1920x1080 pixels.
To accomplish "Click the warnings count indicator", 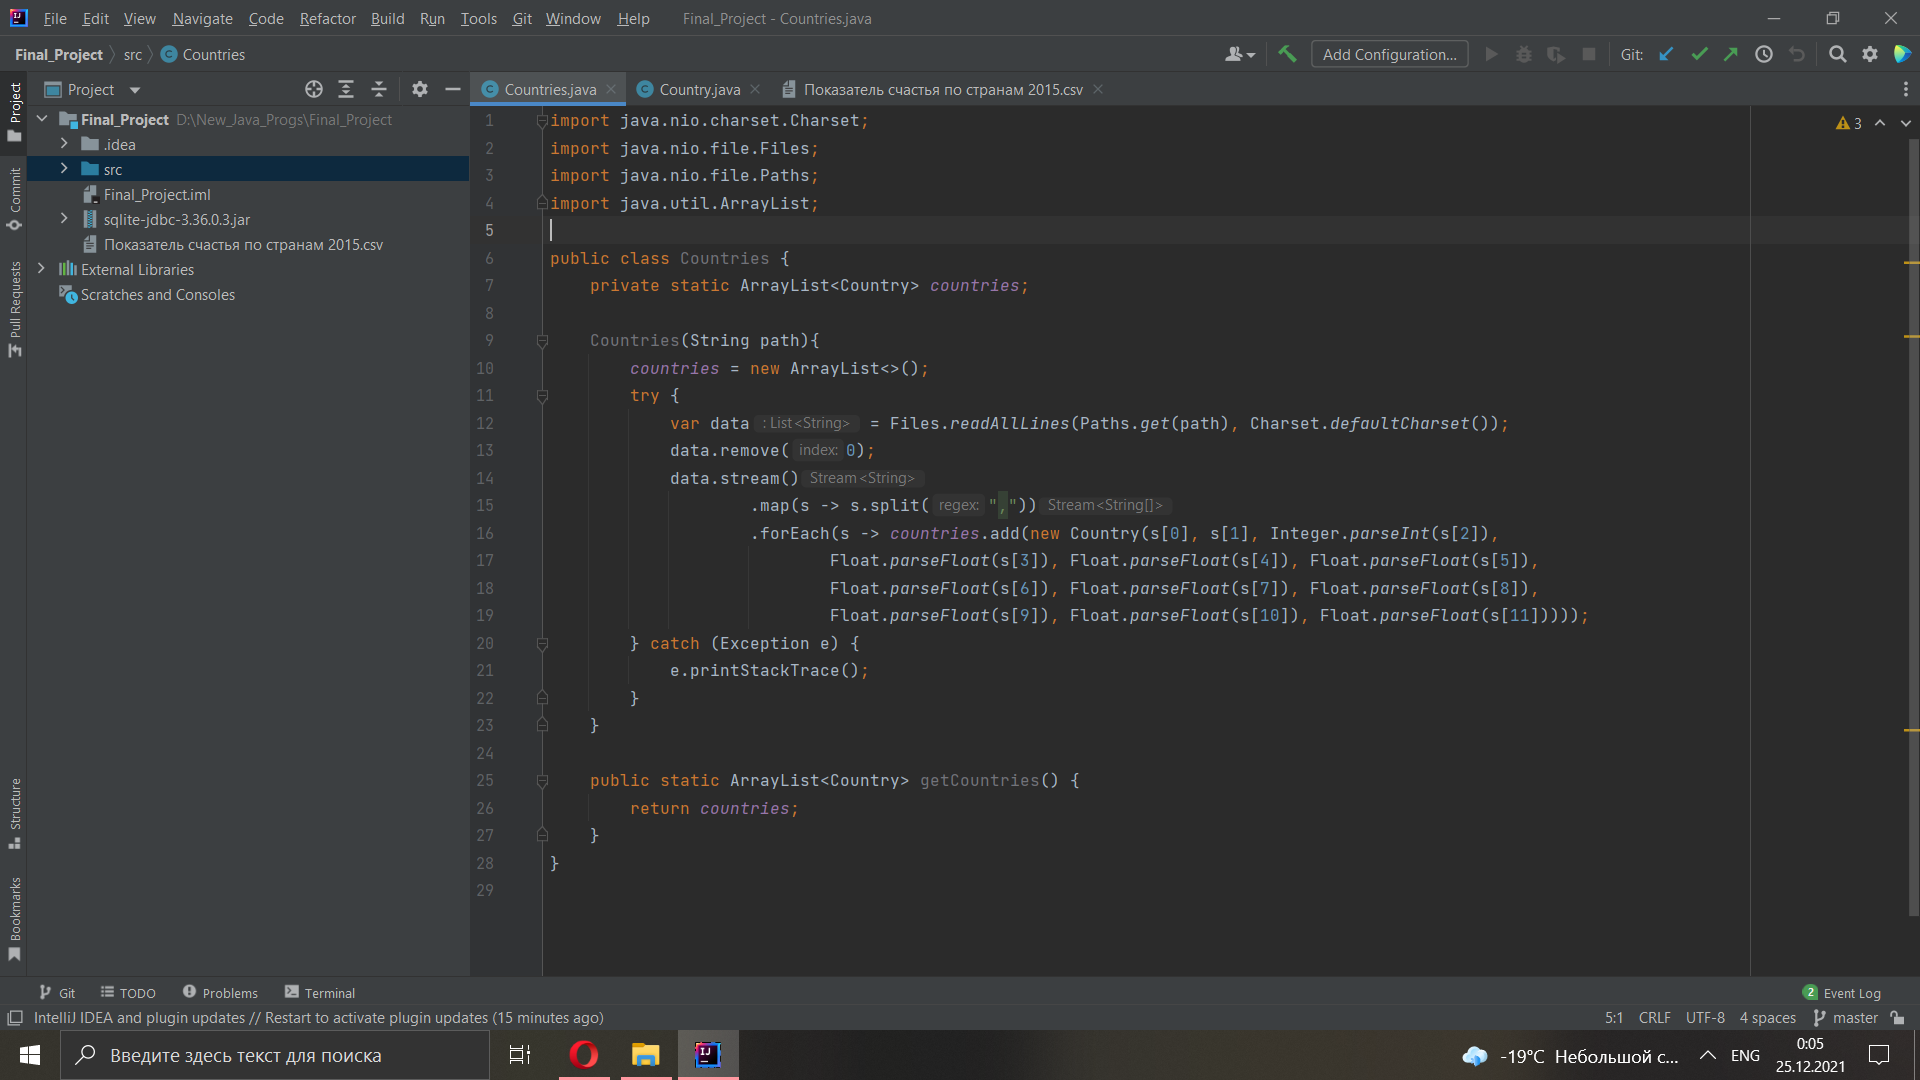I will click(1849, 123).
